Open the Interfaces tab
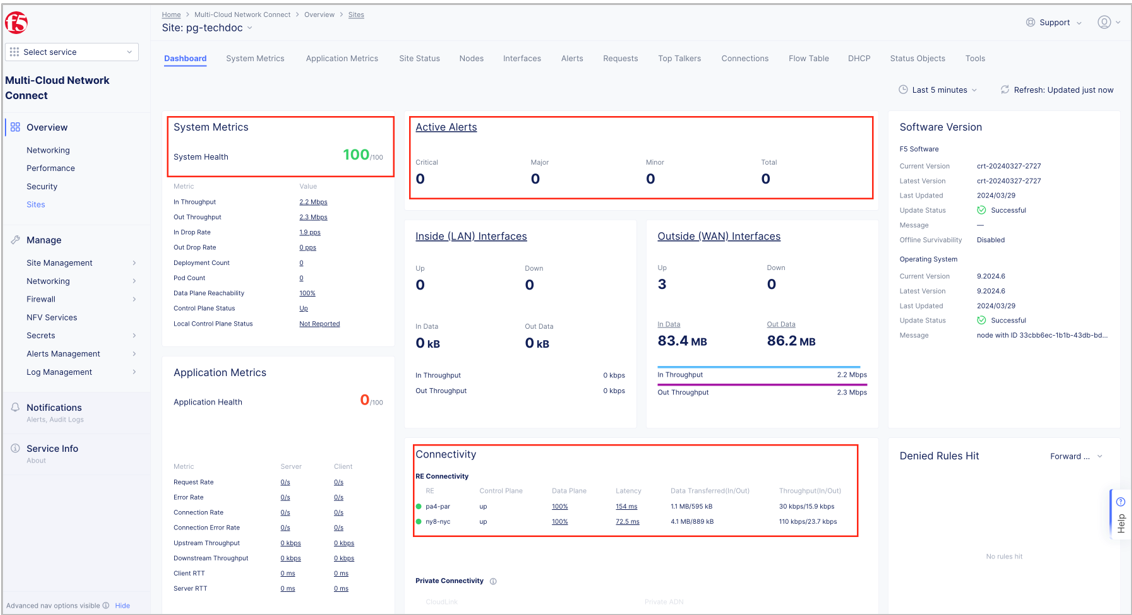Viewport: 1132px width, 615px height. [522, 58]
